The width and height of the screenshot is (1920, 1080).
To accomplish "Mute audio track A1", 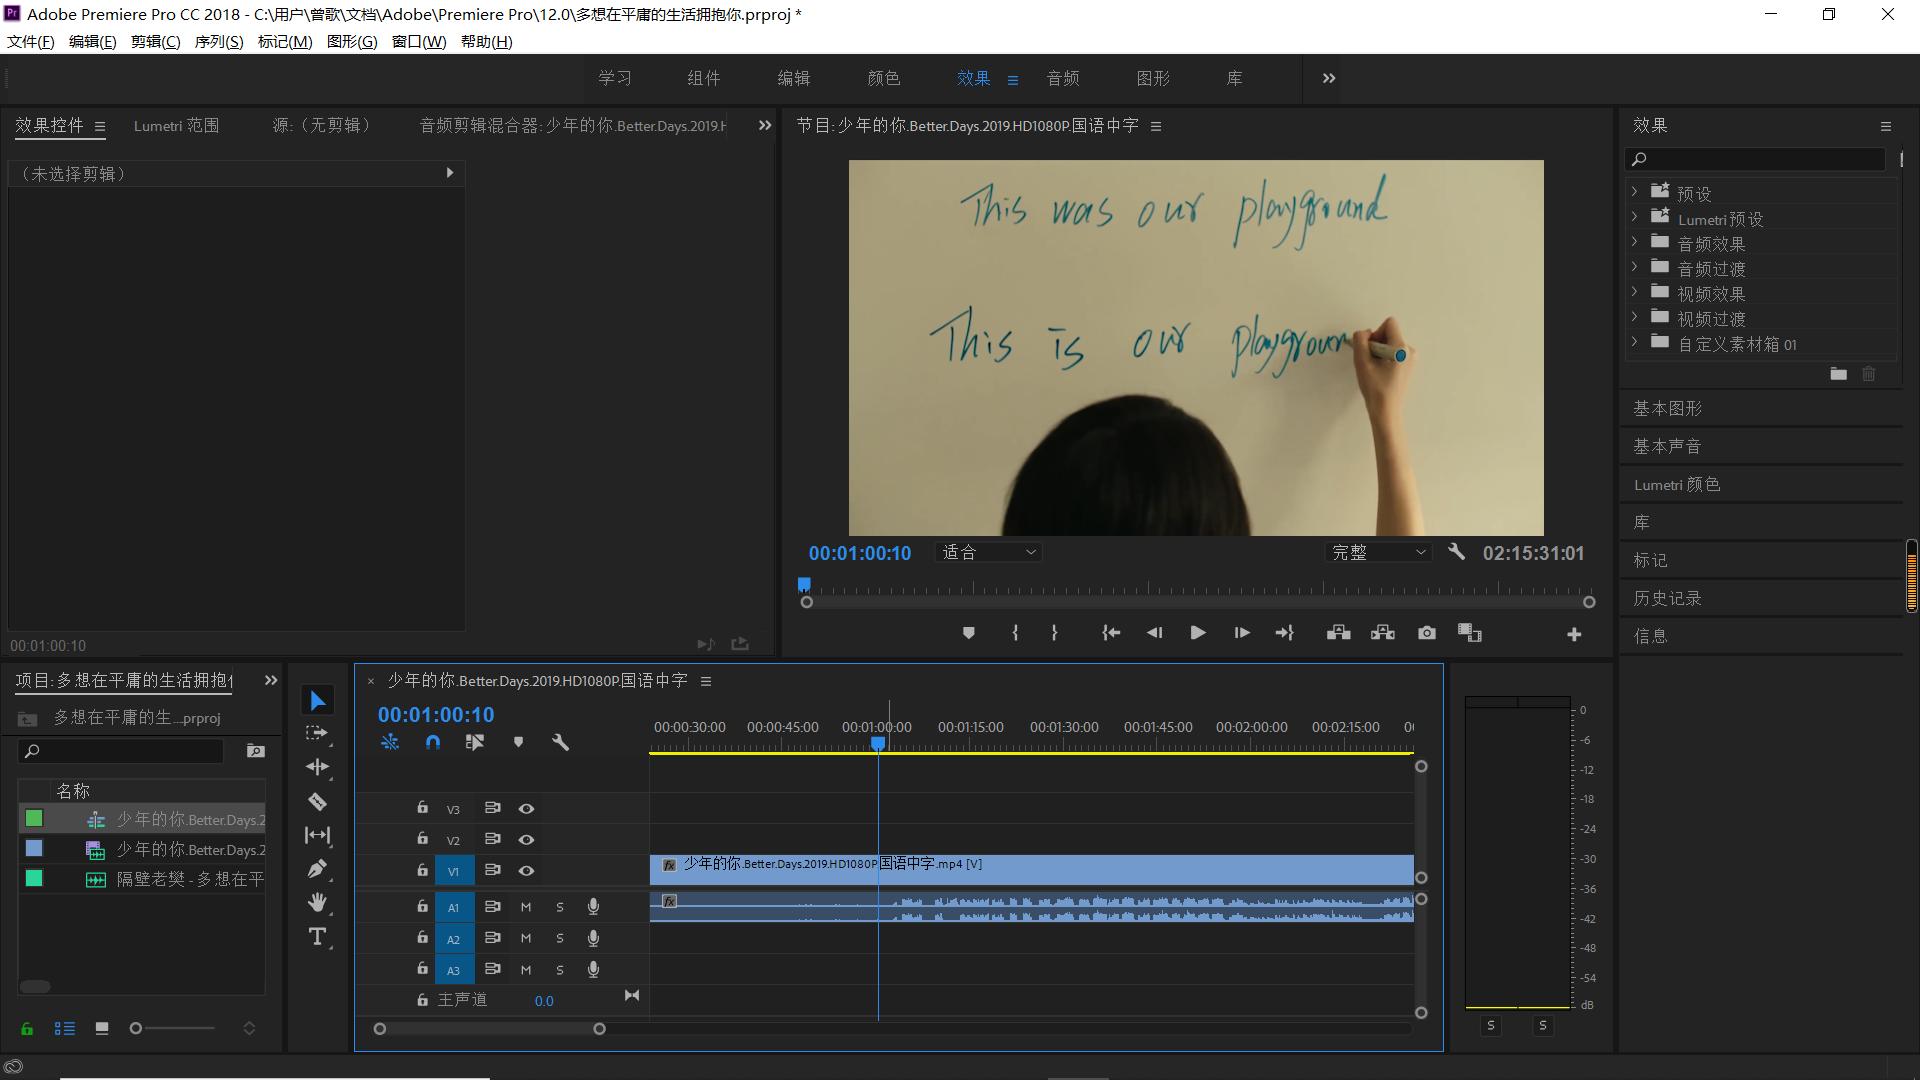I will tap(526, 907).
